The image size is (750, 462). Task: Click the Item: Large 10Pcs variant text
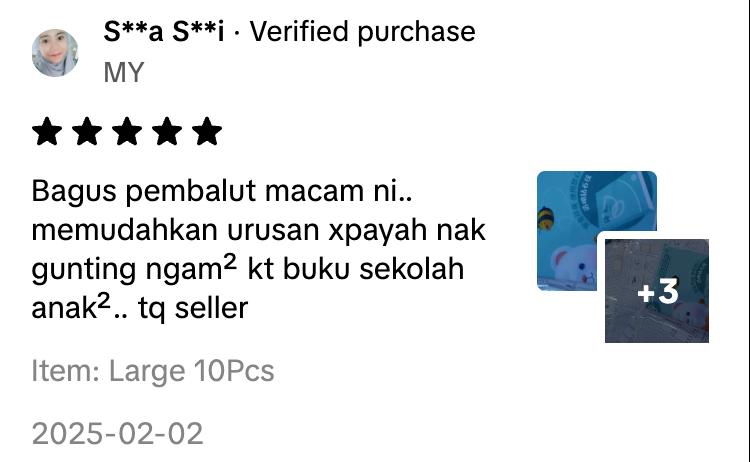pyautogui.click(x=153, y=371)
